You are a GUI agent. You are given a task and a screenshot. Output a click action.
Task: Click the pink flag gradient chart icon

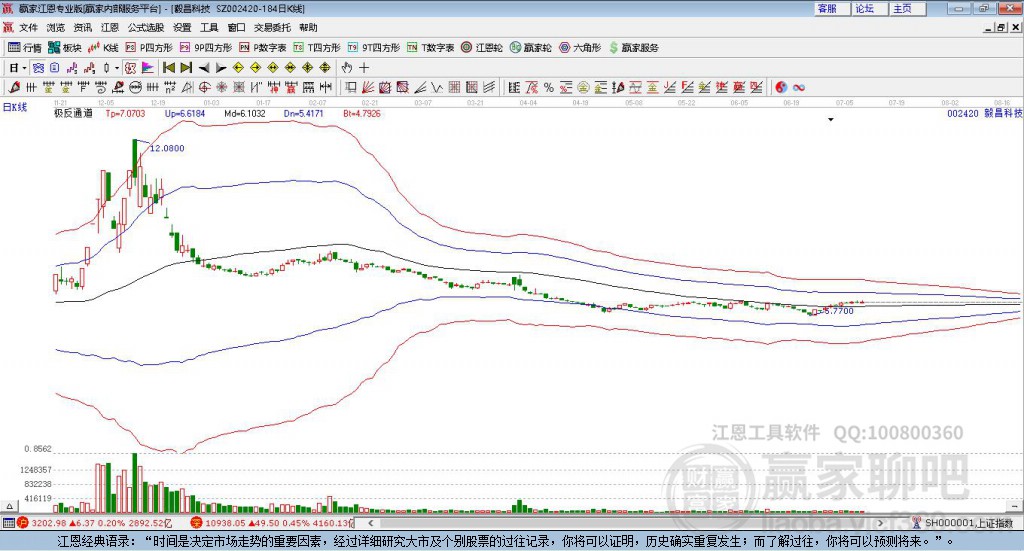pos(148,68)
